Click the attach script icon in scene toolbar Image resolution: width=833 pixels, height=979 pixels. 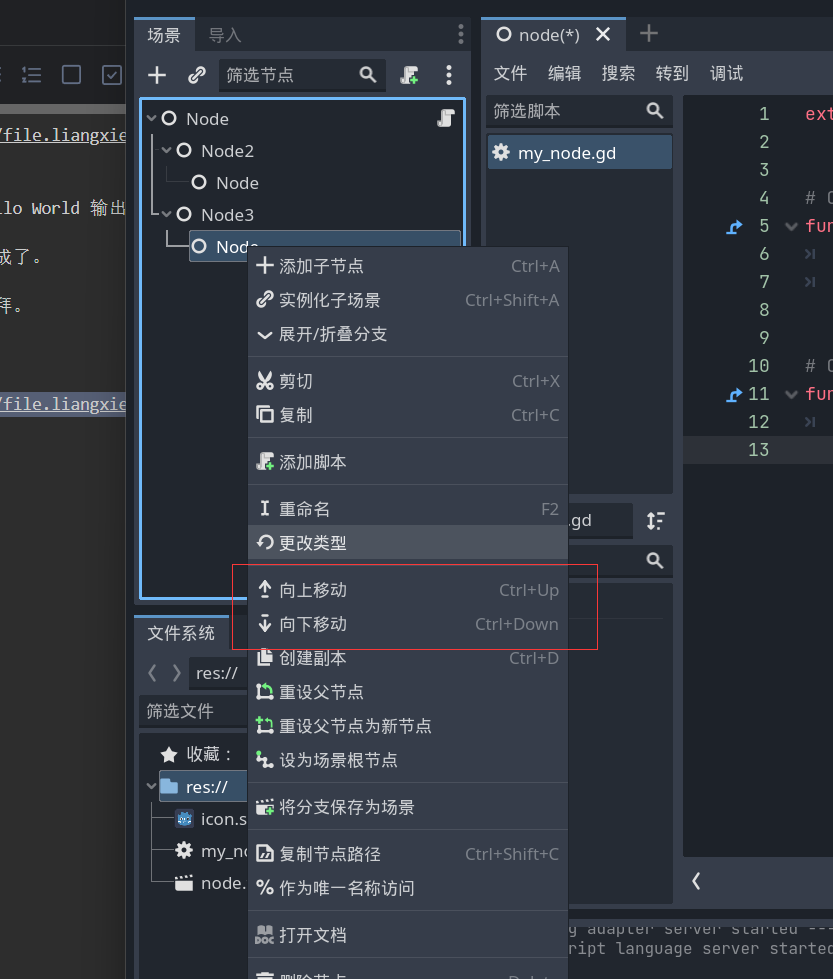[x=409, y=75]
